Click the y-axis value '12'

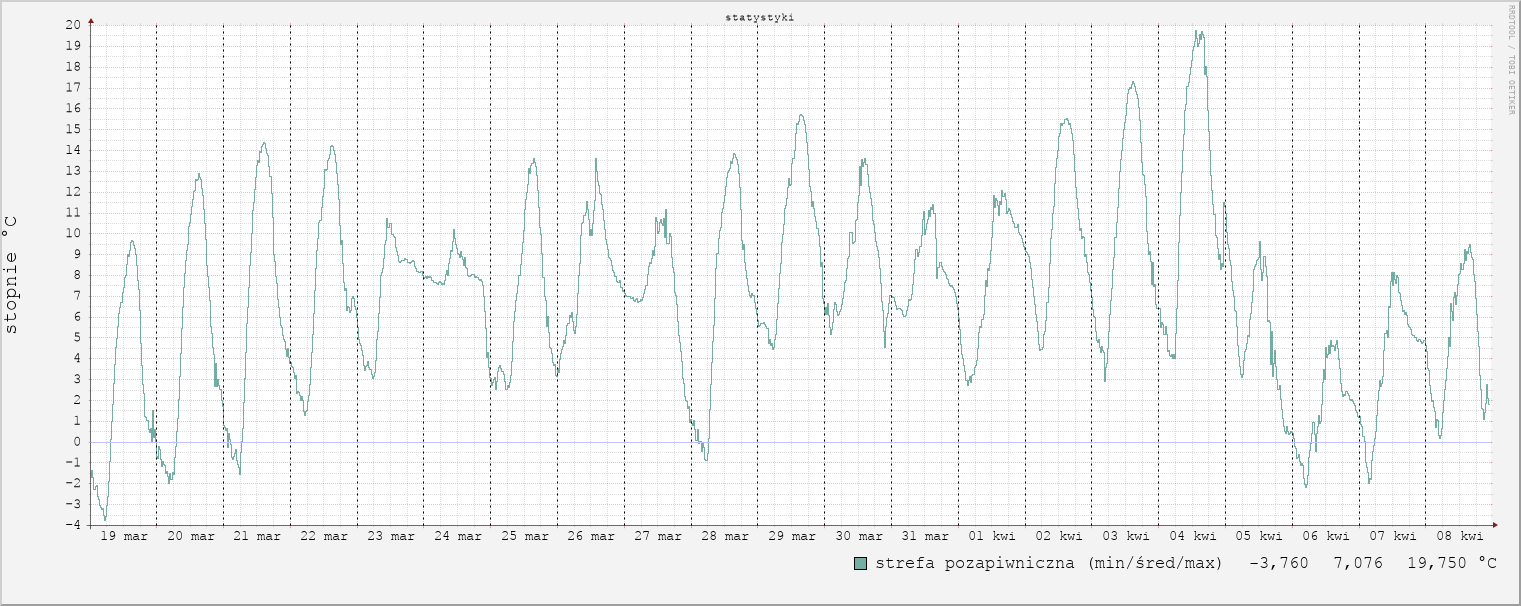(74, 191)
